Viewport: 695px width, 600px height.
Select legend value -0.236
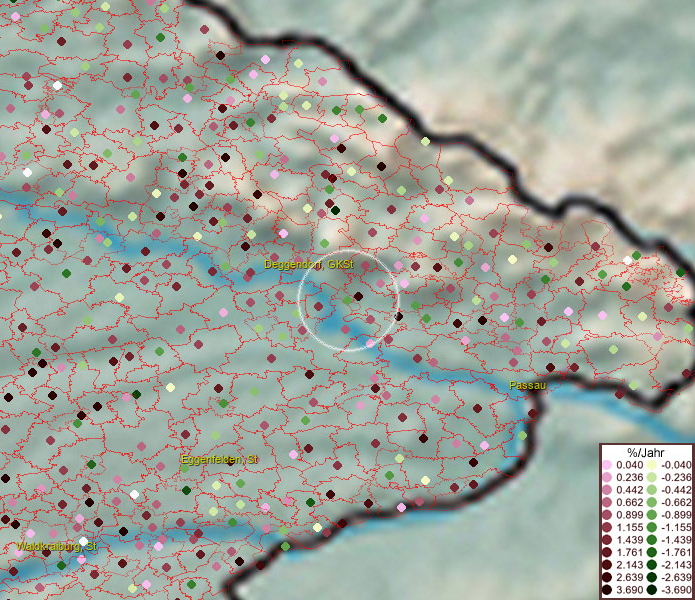[x=676, y=477]
